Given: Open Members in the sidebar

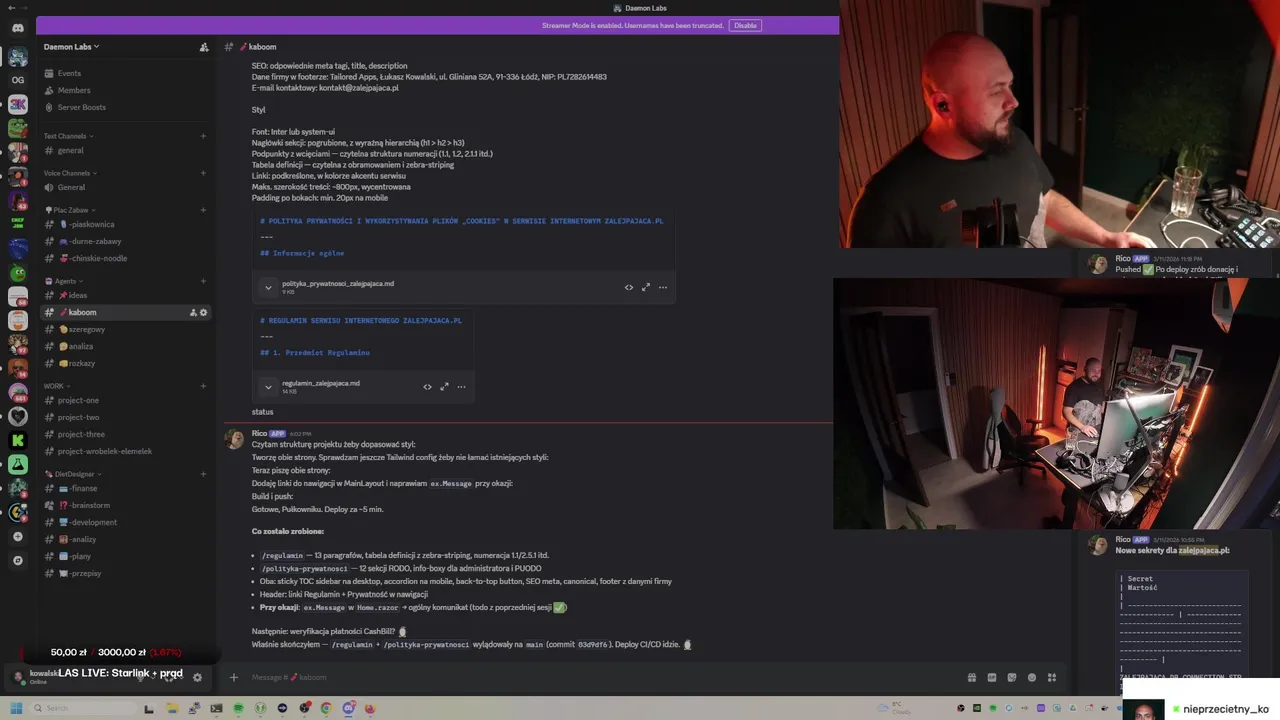Looking at the screenshot, I should 125,90.
